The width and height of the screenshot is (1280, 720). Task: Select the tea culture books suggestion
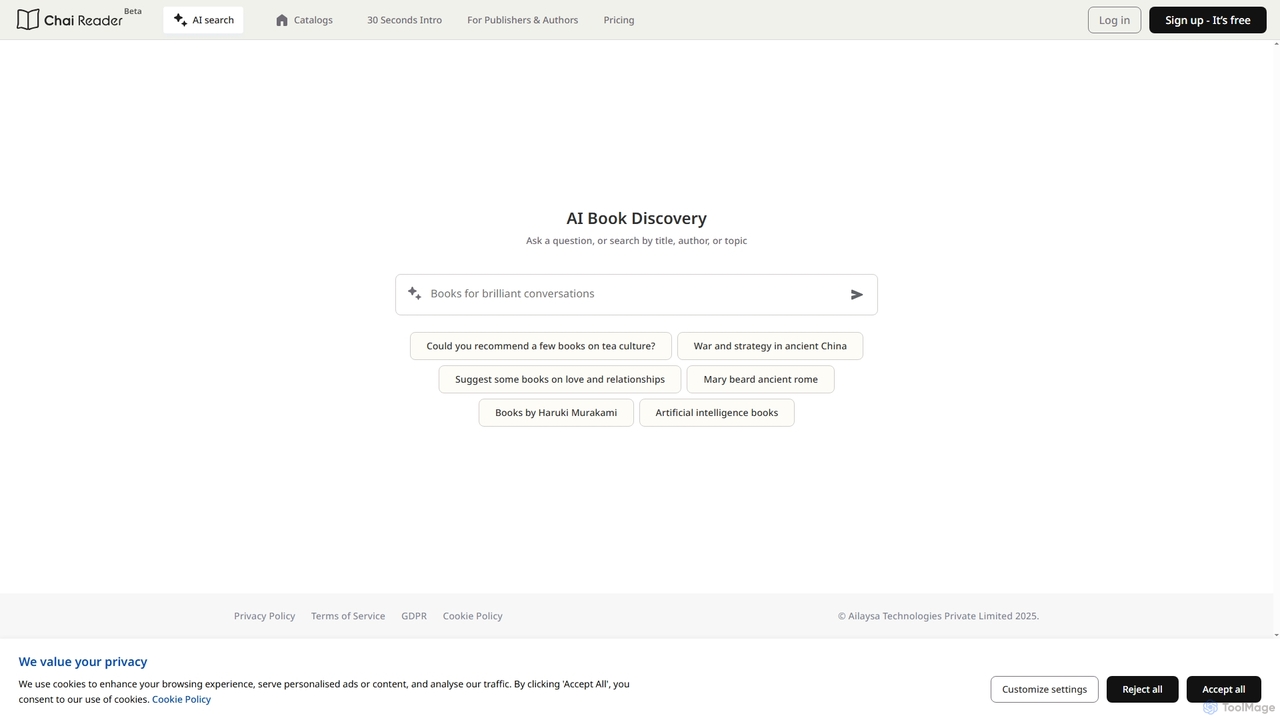541,346
